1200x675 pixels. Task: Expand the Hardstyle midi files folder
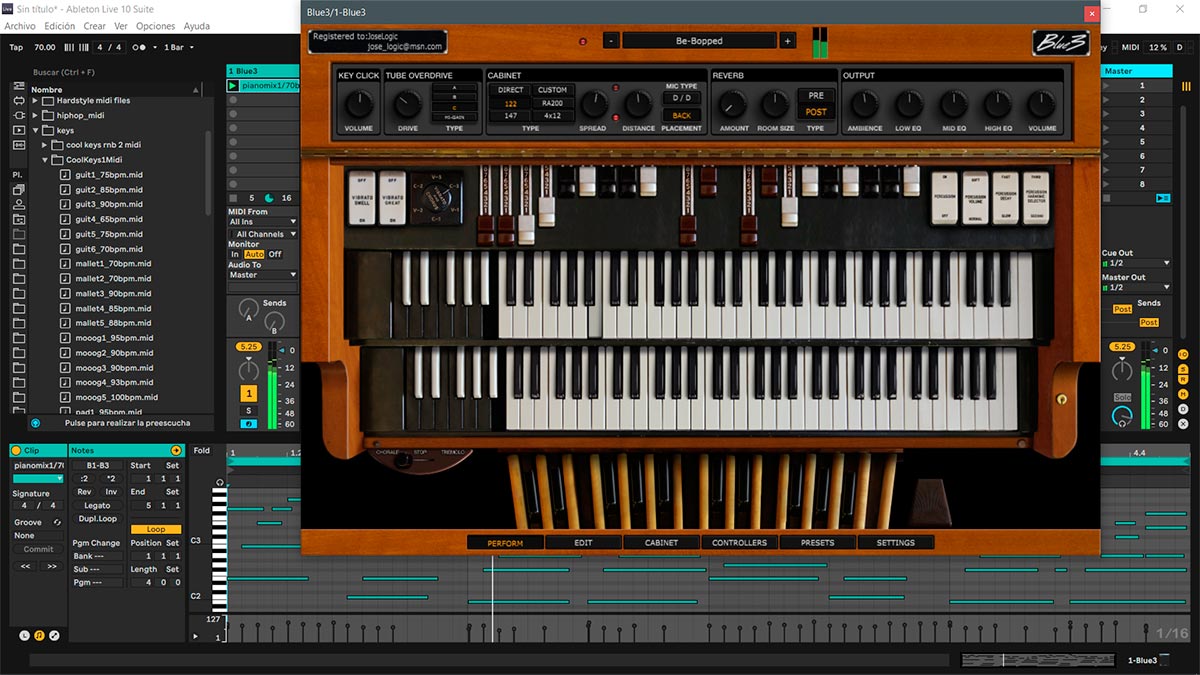coord(36,101)
